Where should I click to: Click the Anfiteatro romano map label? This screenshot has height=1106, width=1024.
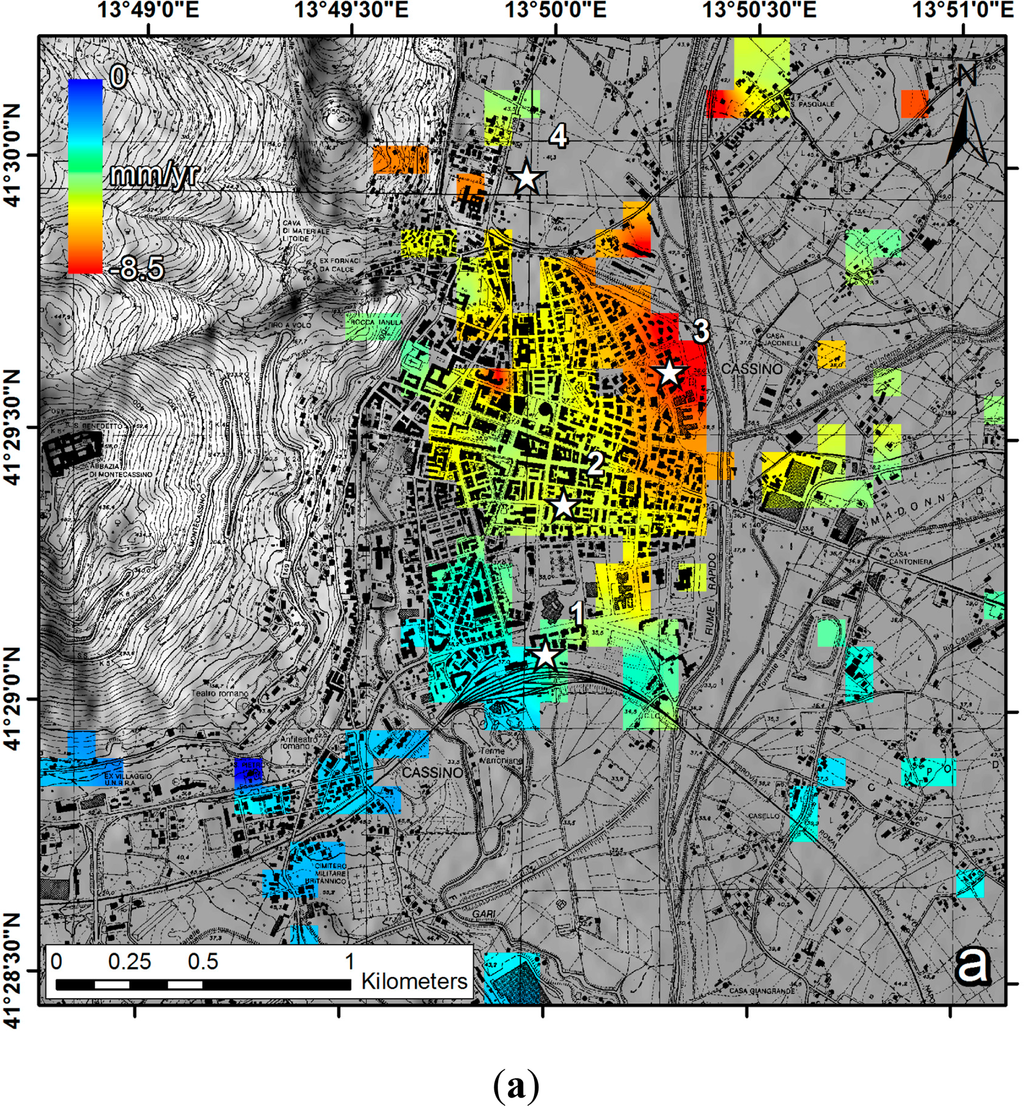point(300,742)
